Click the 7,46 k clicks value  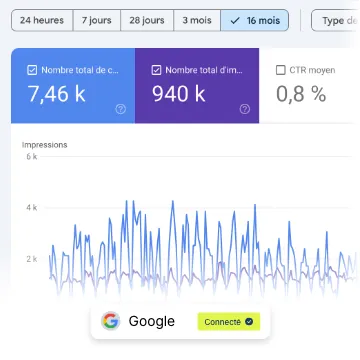click(56, 94)
